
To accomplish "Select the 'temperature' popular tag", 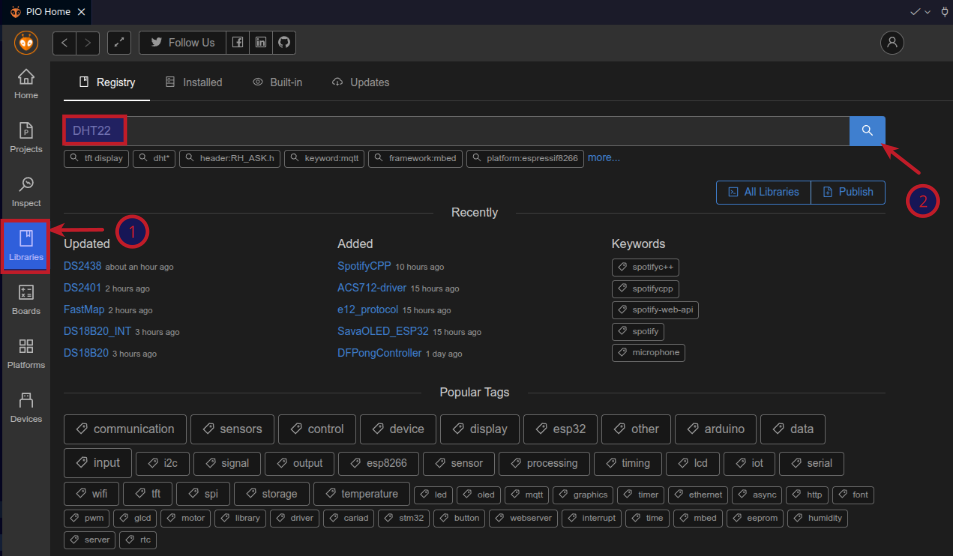I will click(361, 494).
